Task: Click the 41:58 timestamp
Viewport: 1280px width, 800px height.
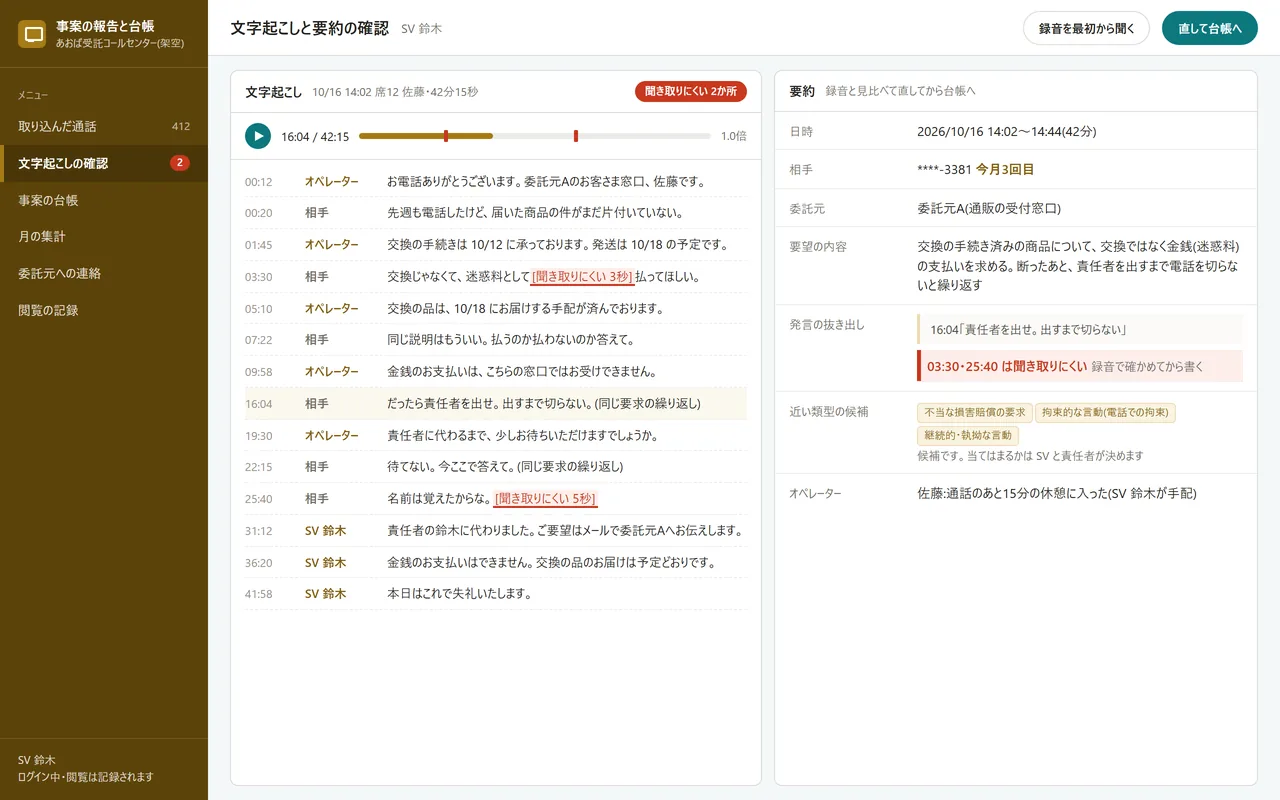Action: click(259, 594)
